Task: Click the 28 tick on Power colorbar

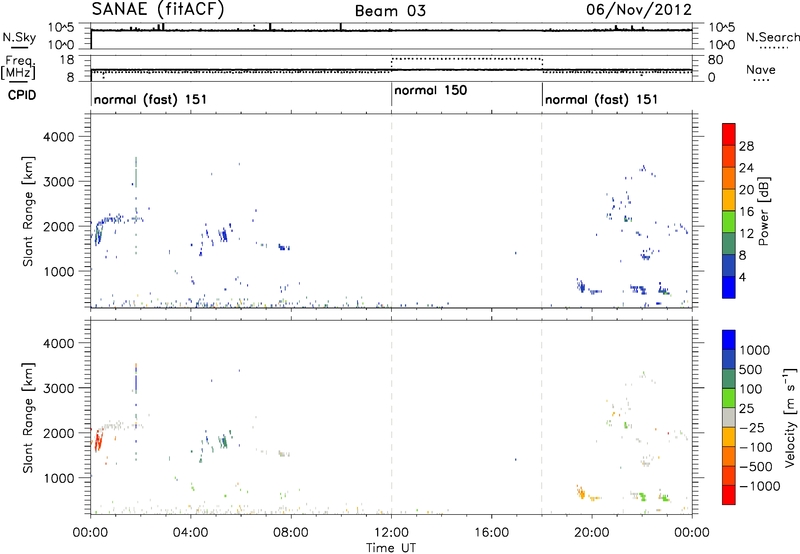Action: click(x=746, y=146)
